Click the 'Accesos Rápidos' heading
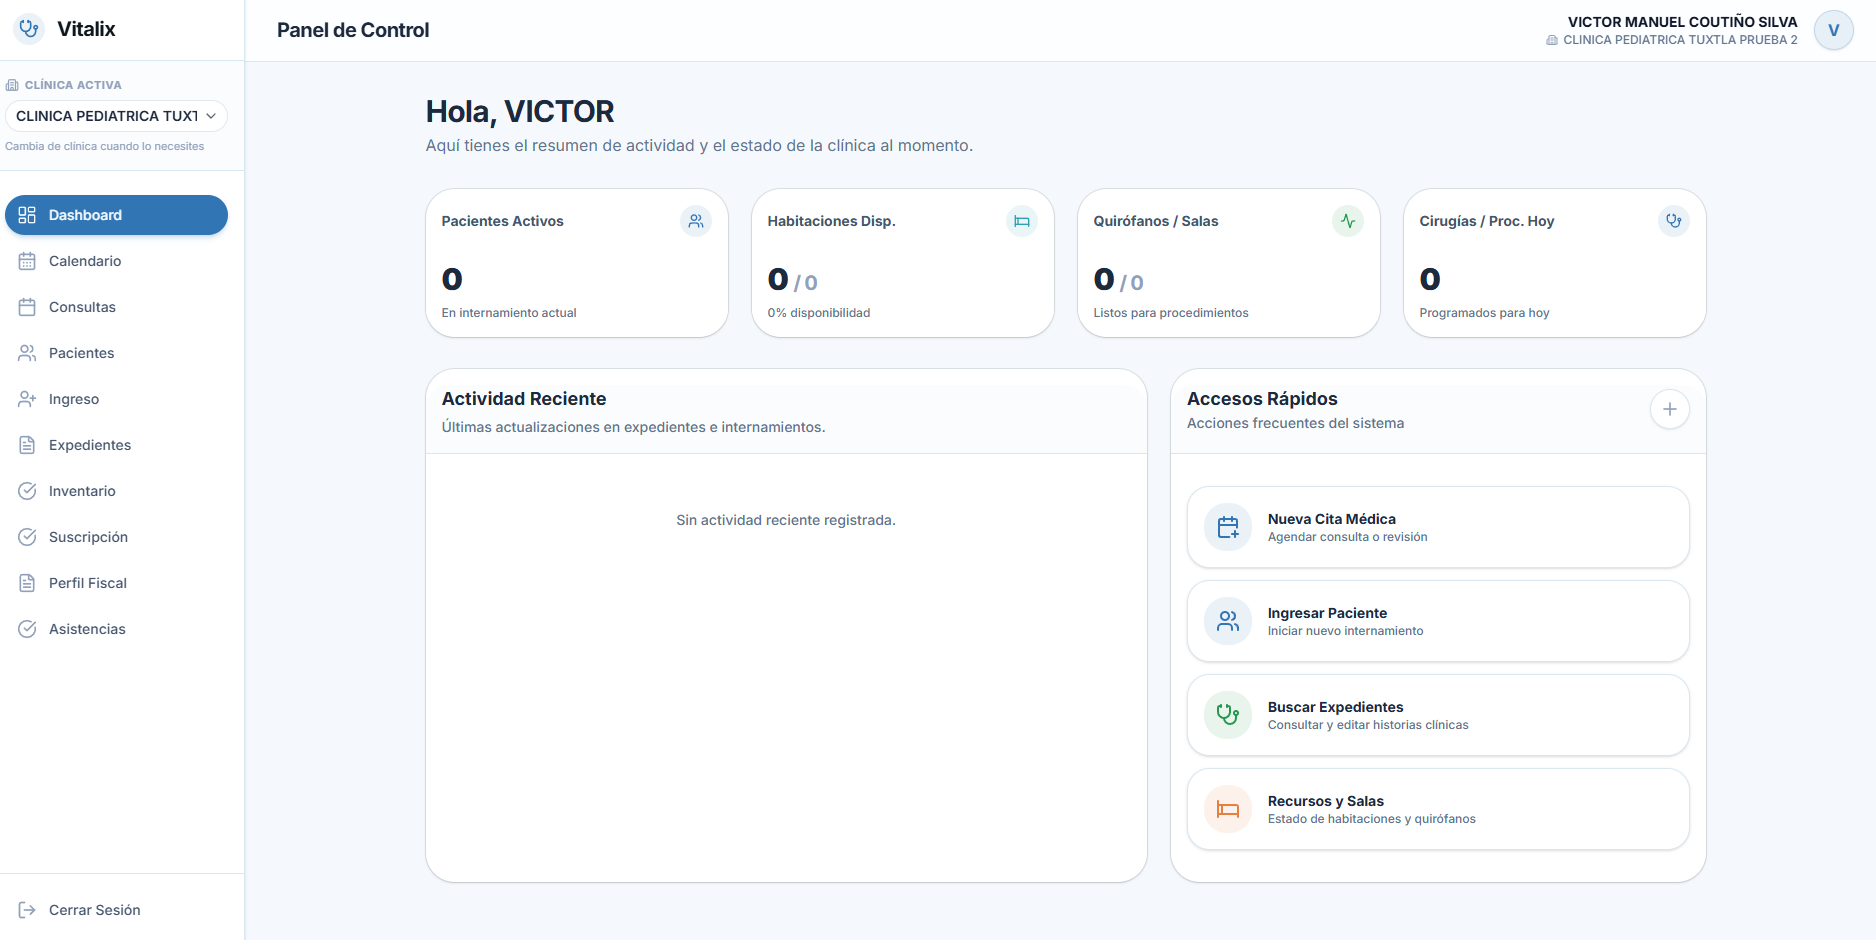Screen dimensions: 1876x940 tap(1262, 399)
